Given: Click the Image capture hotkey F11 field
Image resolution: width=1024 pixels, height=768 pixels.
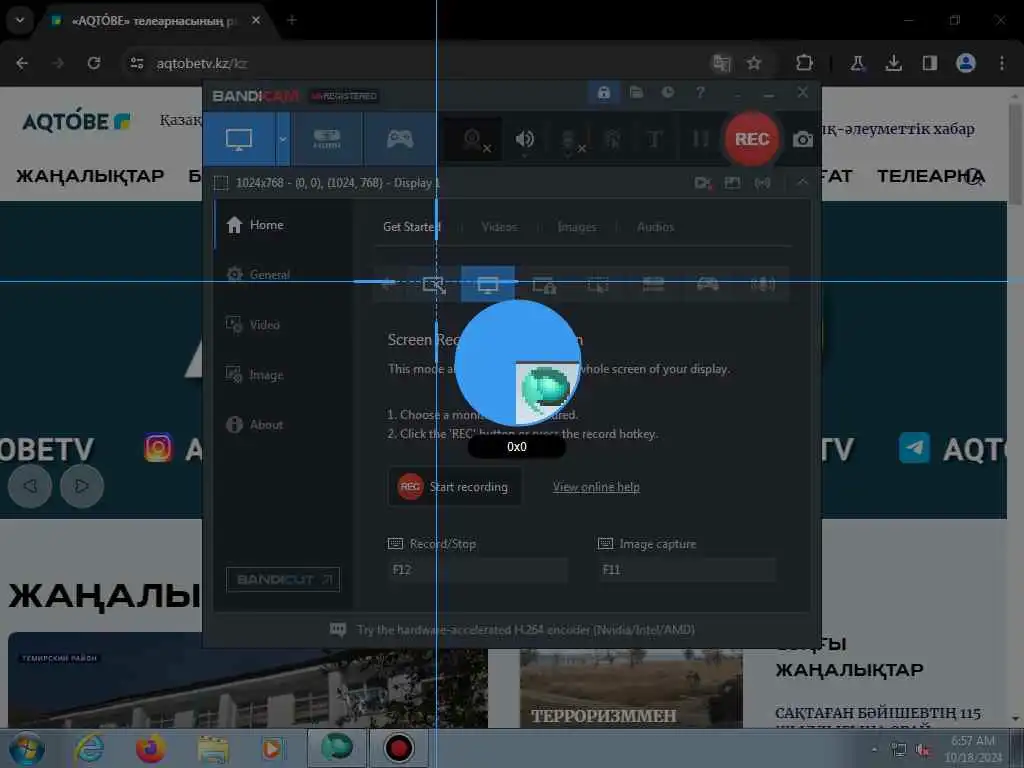Looking at the screenshot, I should (687, 570).
